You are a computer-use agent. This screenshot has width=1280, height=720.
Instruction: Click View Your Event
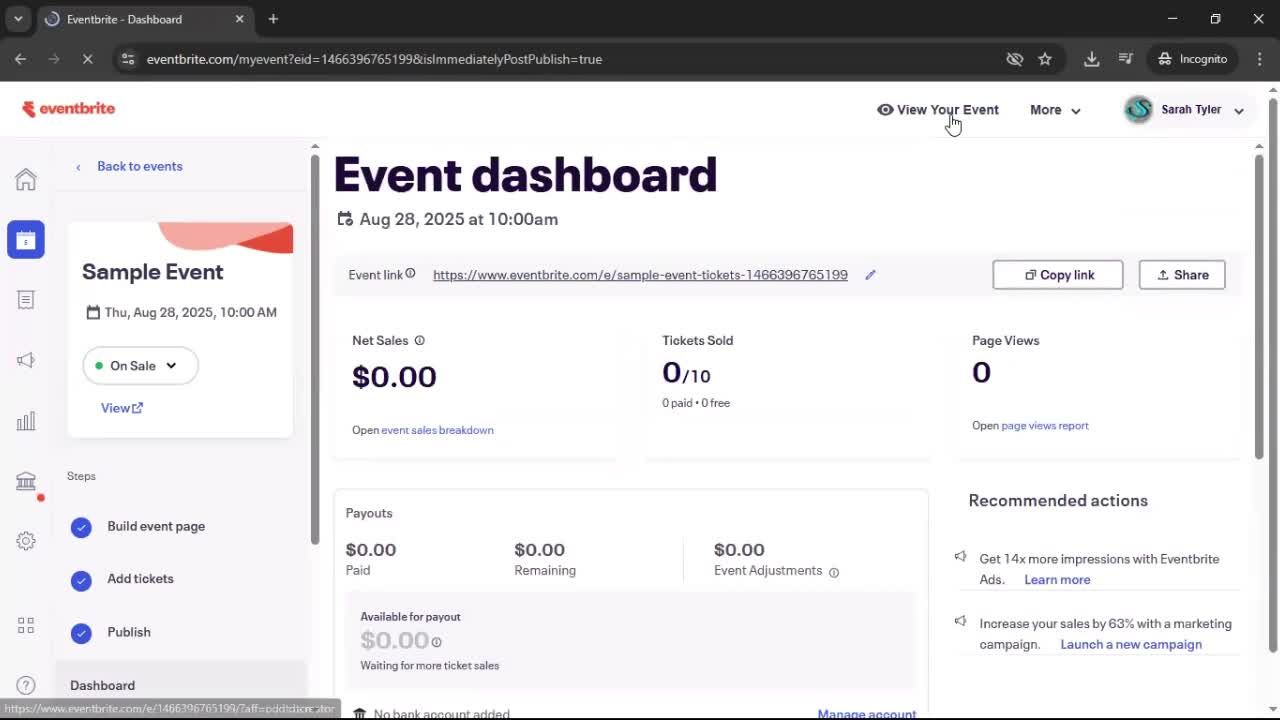click(937, 110)
